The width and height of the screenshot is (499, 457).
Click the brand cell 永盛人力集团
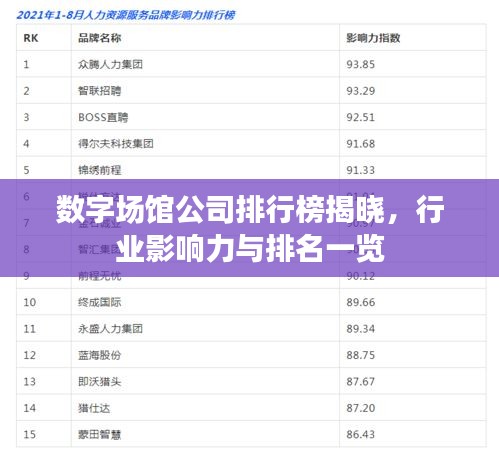coord(110,329)
